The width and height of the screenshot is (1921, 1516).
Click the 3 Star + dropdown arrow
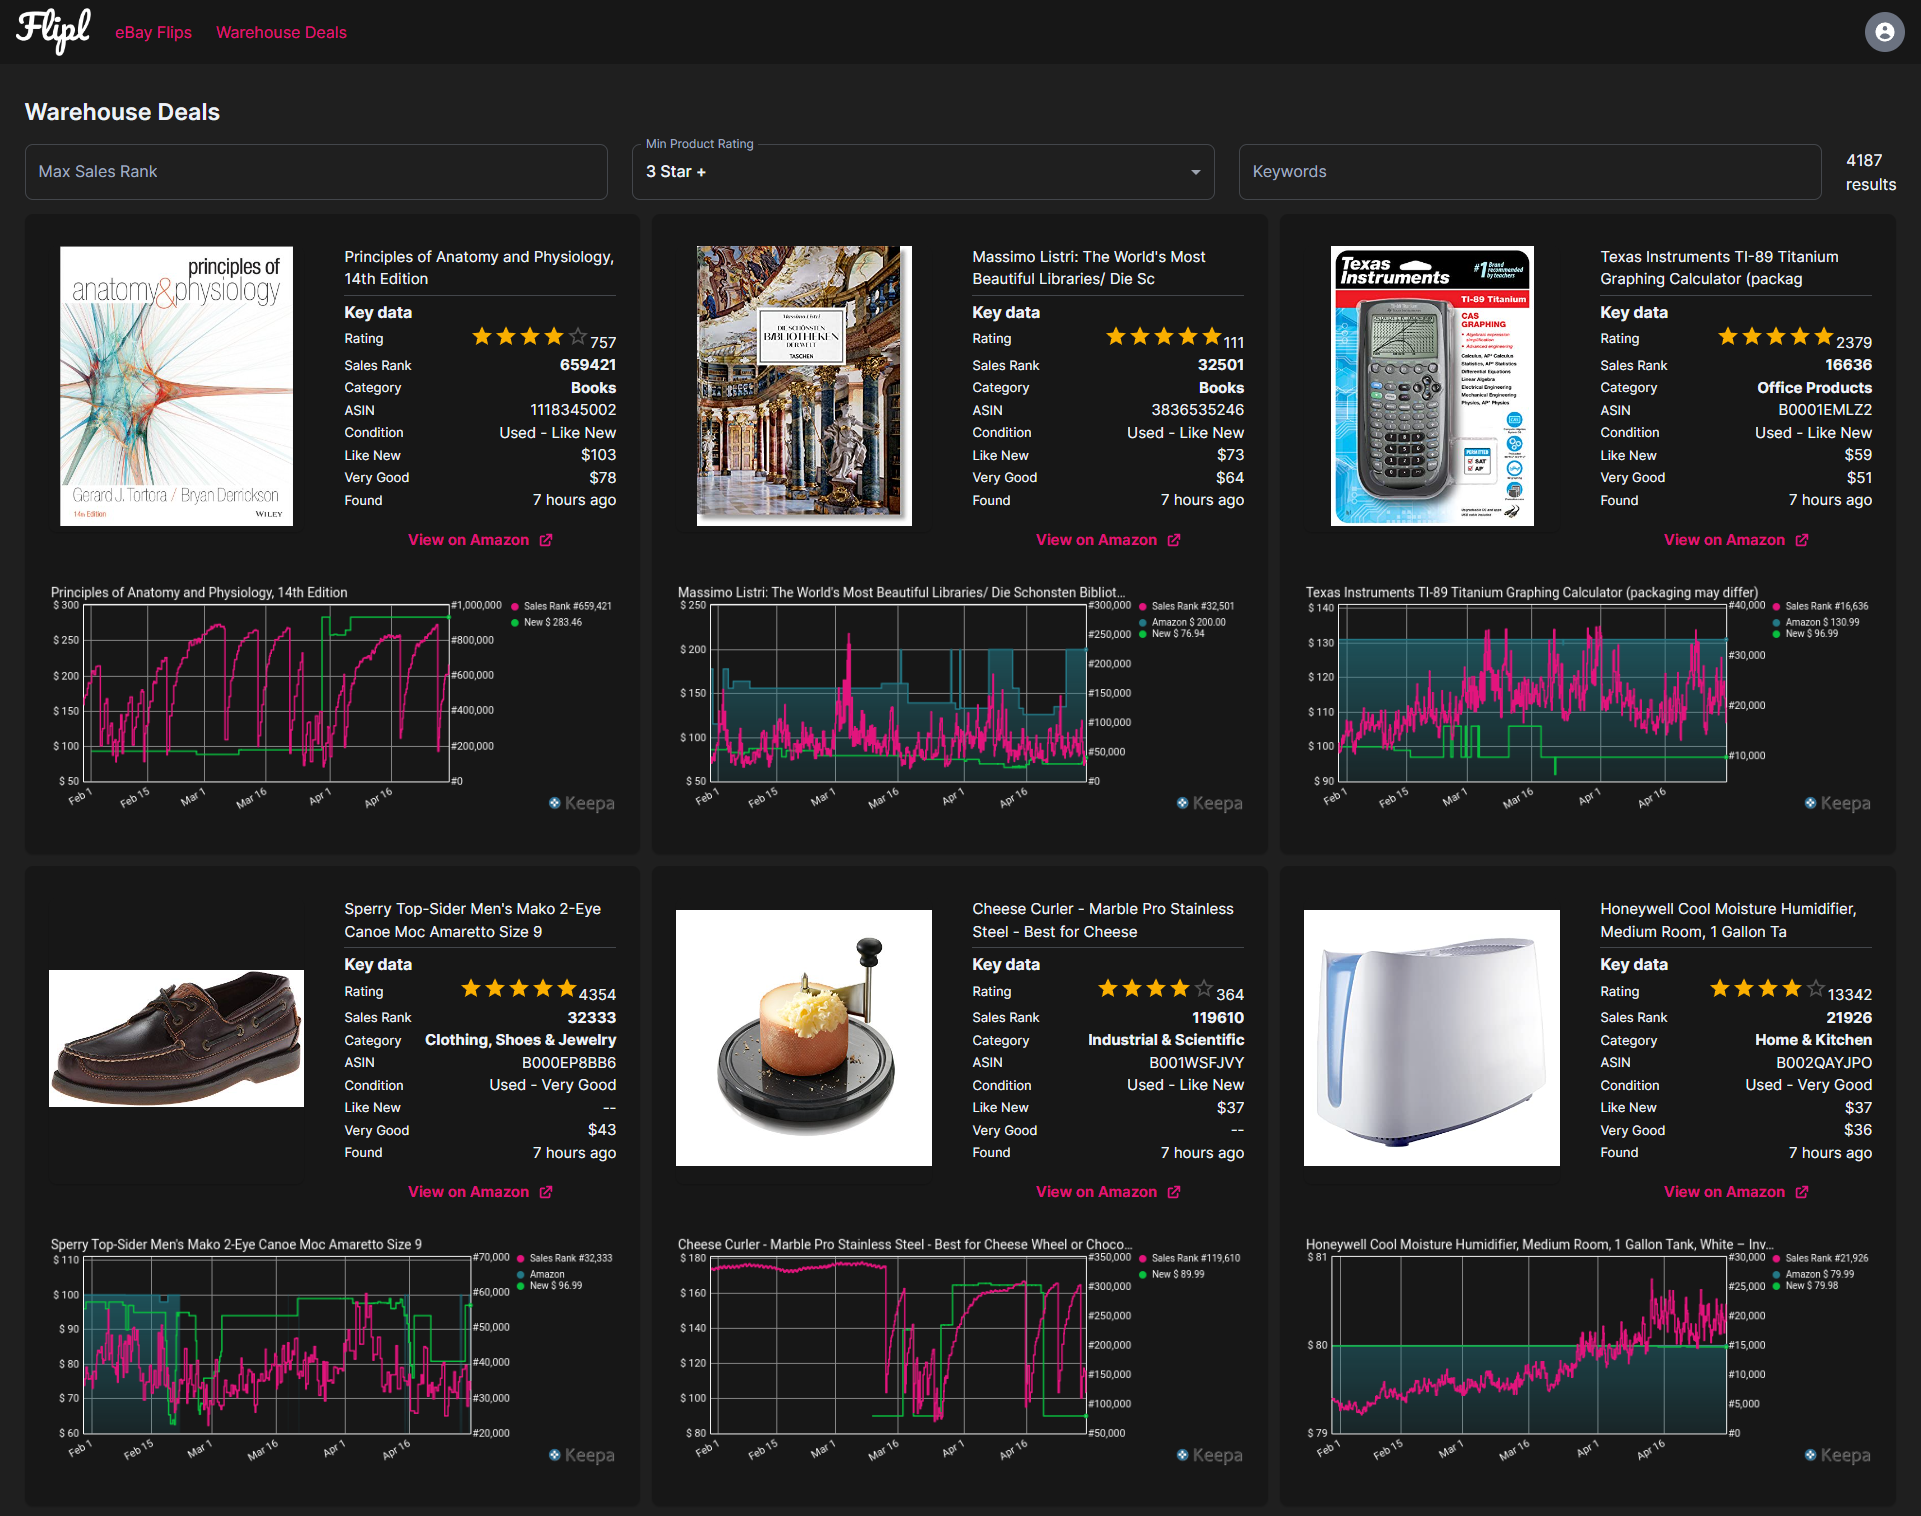[1195, 172]
